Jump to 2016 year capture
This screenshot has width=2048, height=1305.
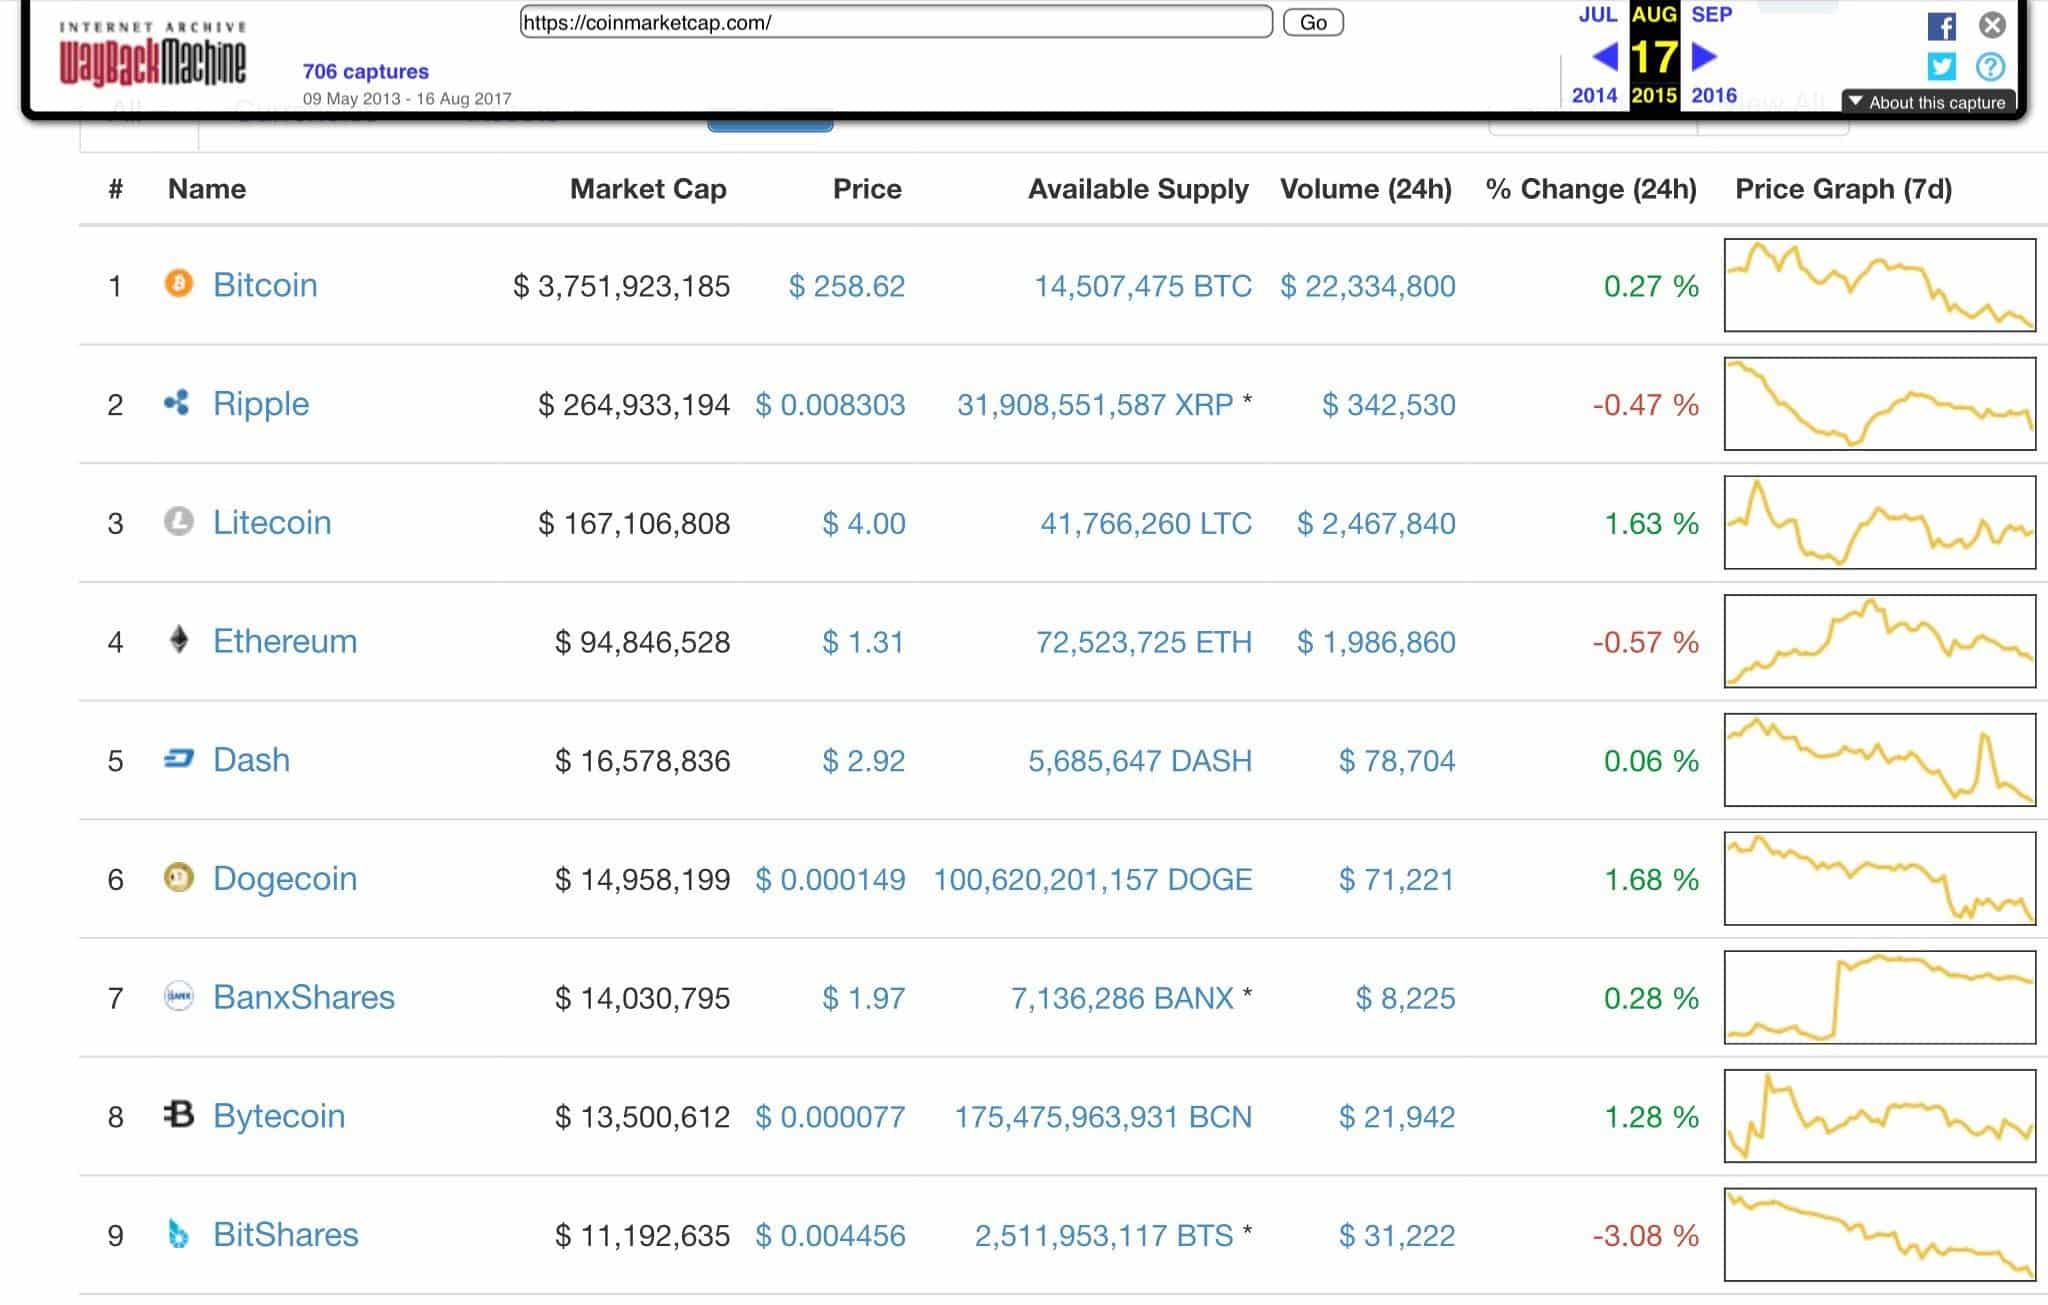1714,95
